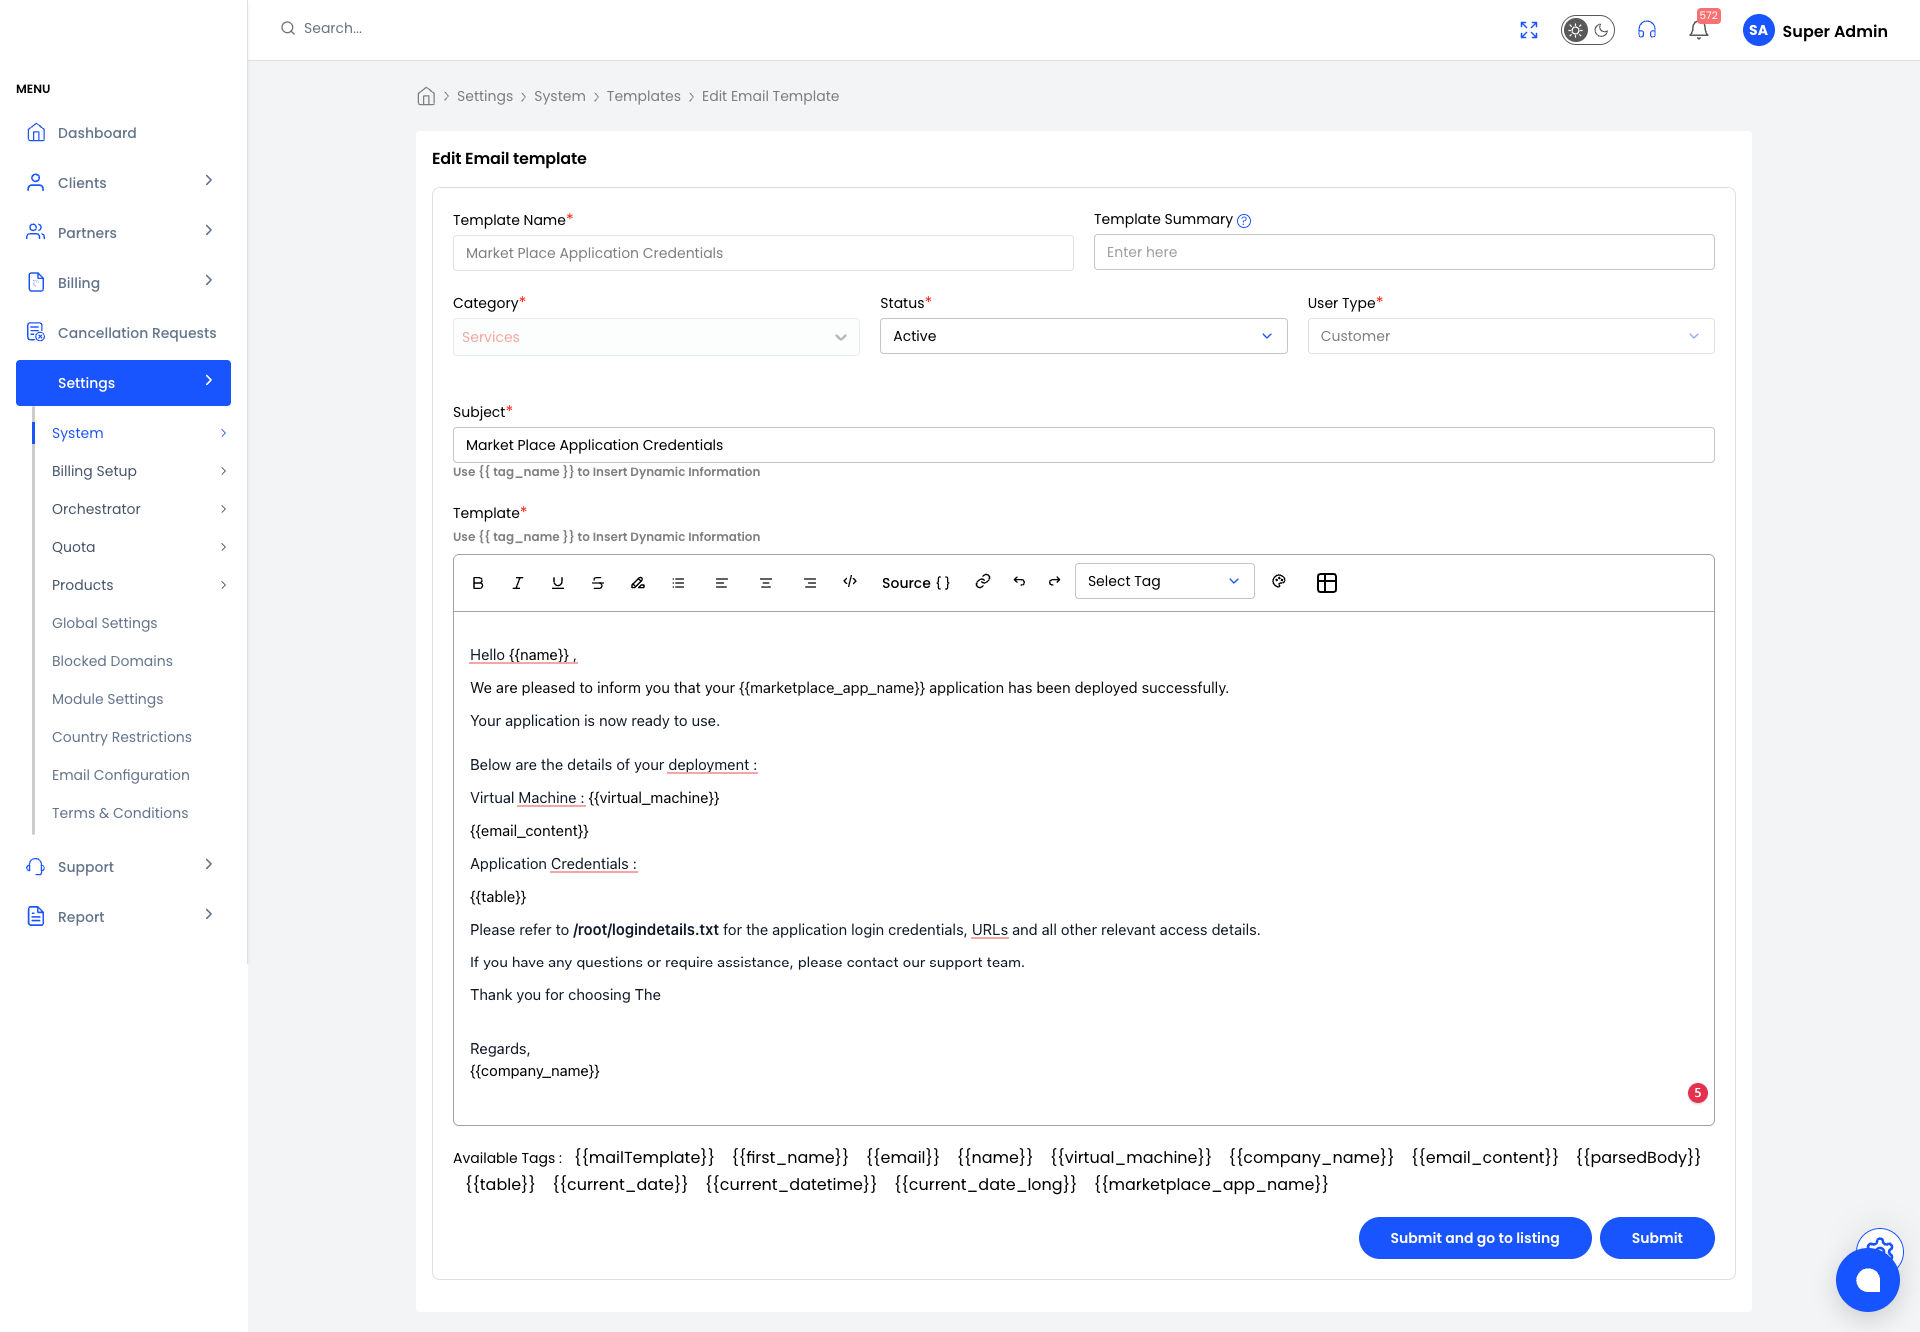Viewport: 1920px width, 1332px height.
Task: Open the User Type dropdown
Action: coord(1511,336)
